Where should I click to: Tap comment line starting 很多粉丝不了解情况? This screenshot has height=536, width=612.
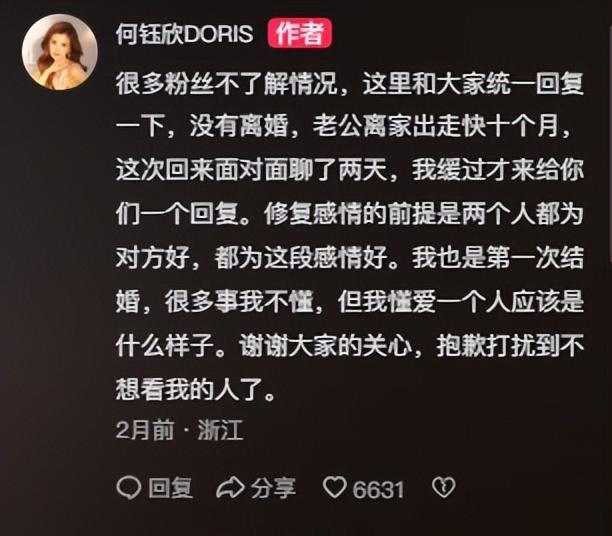point(350,84)
